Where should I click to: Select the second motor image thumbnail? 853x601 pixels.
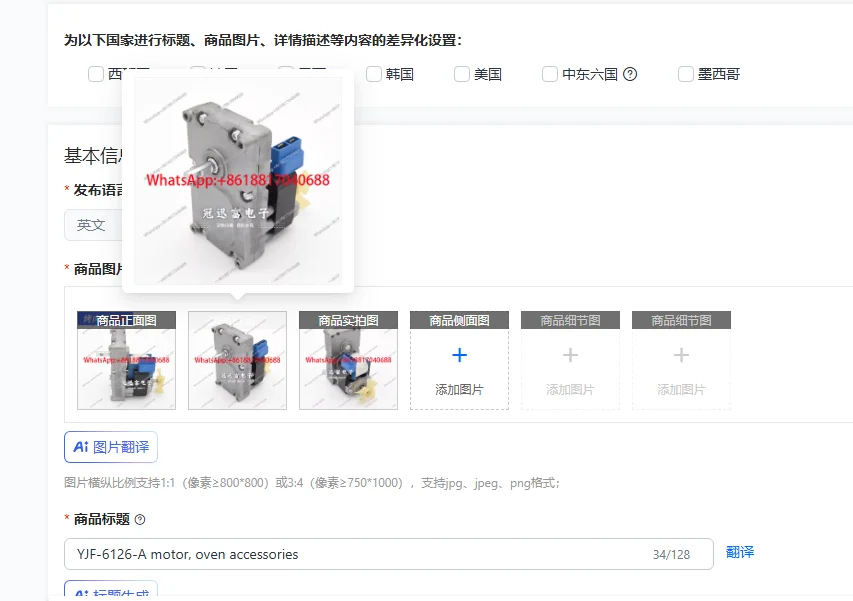tap(237, 360)
